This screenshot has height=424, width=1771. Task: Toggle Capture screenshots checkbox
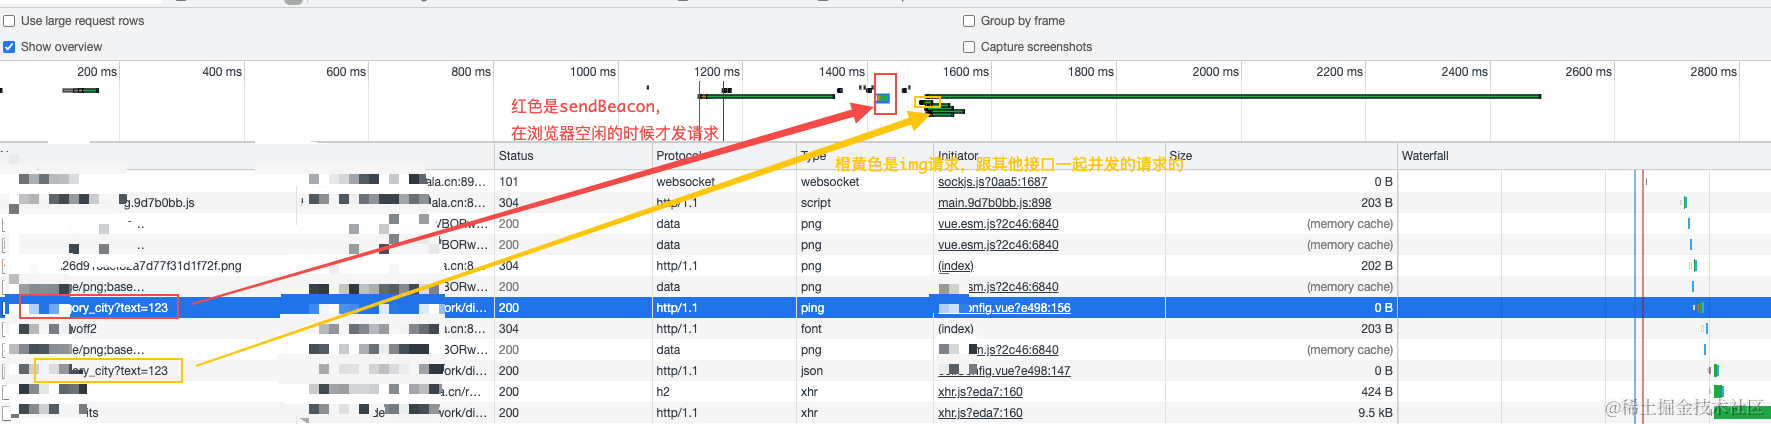point(969,47)
